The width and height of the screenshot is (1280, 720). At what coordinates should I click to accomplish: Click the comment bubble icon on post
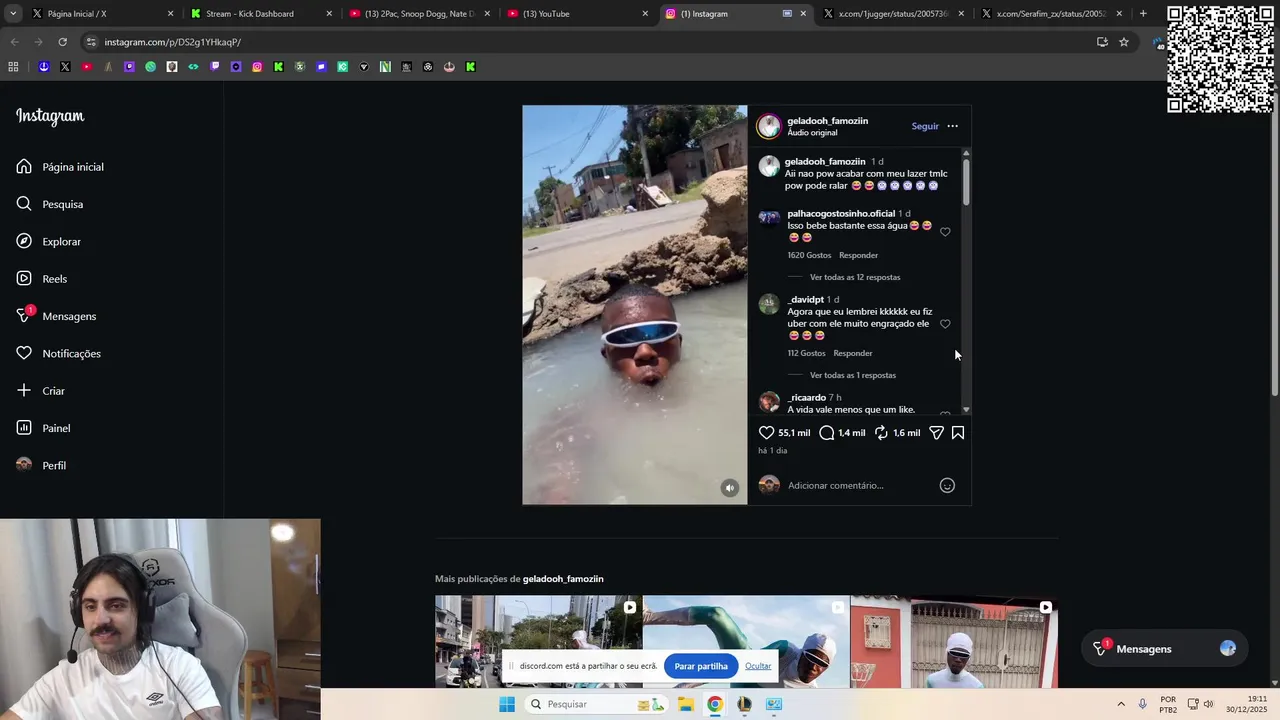827,433
